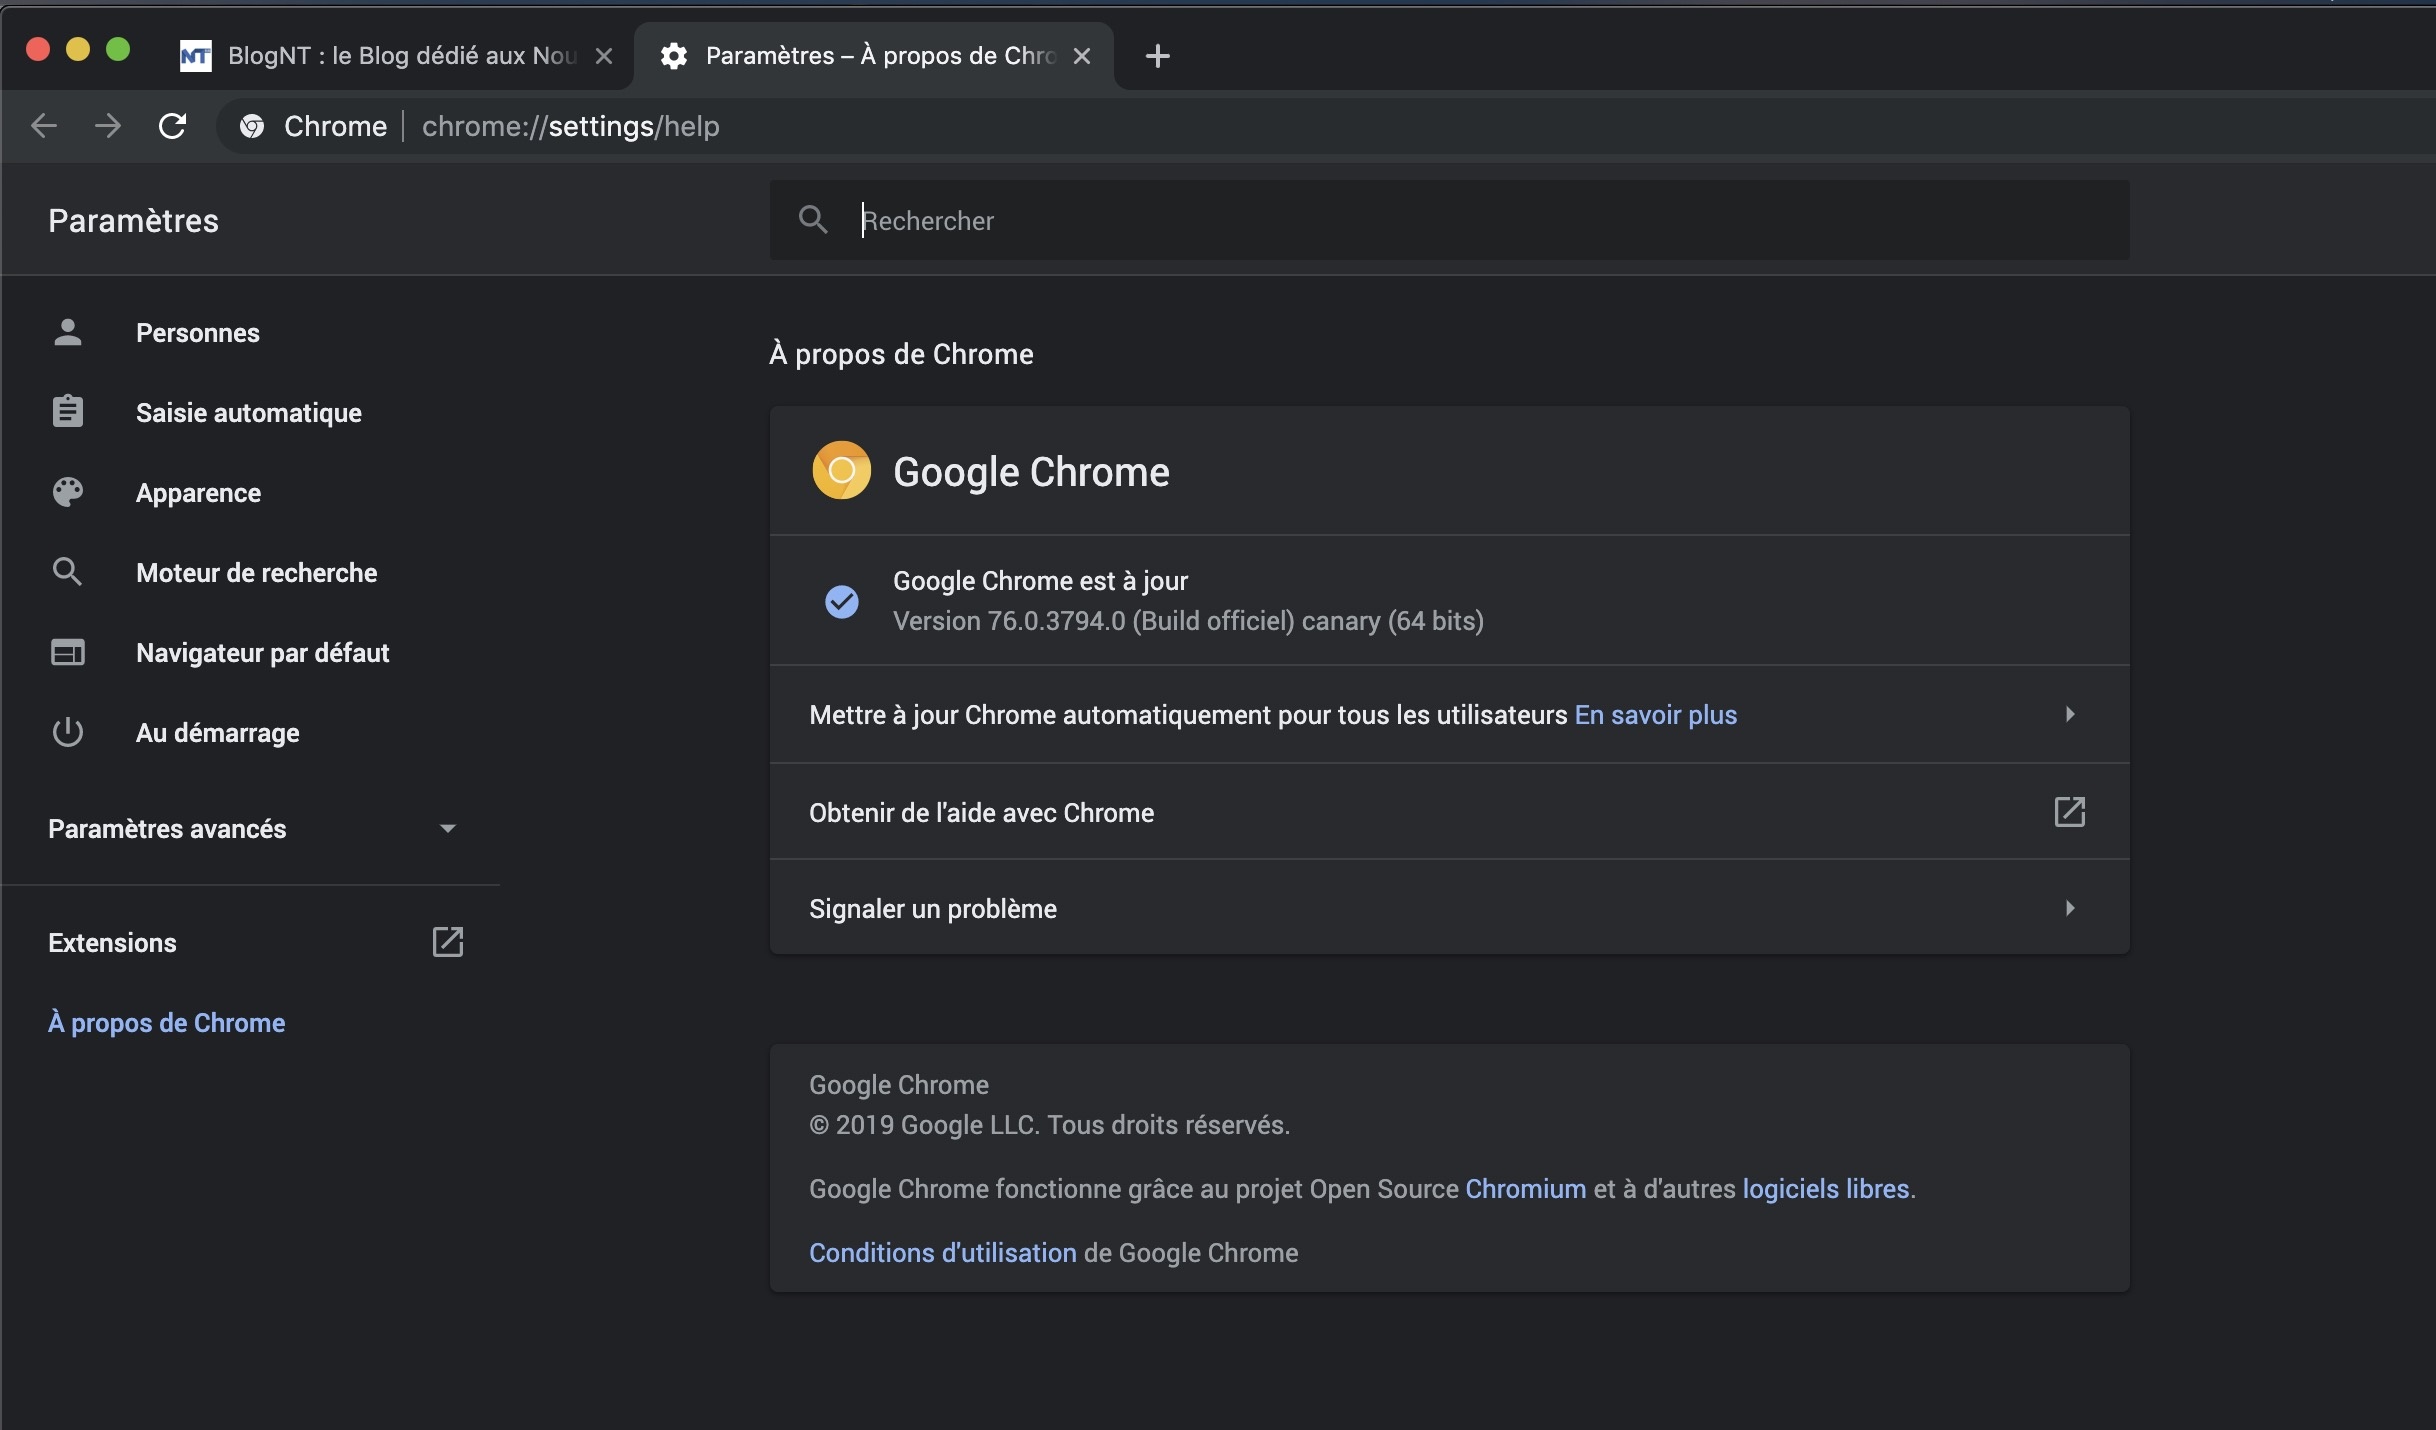
Task: Click the gear icon on settings tab
Action: tap(674, 56)
